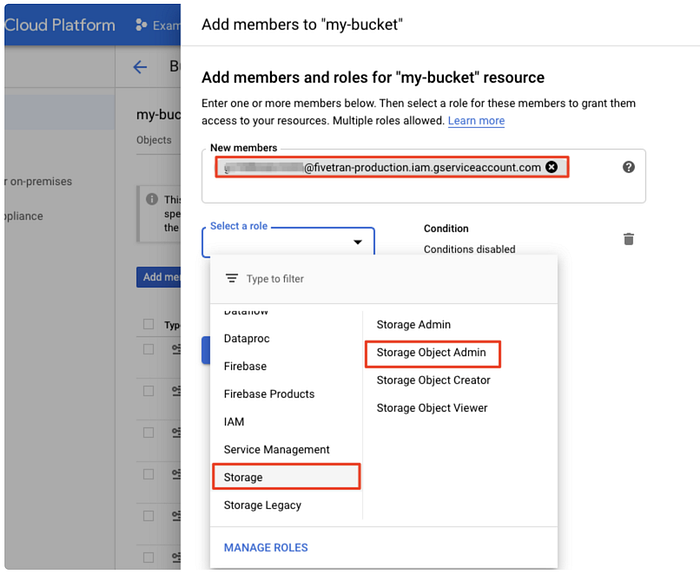Image resolution: width=700 pixels, height=576 pixels.
Task: Click inside the New members input box
Action: click(423, 176)
